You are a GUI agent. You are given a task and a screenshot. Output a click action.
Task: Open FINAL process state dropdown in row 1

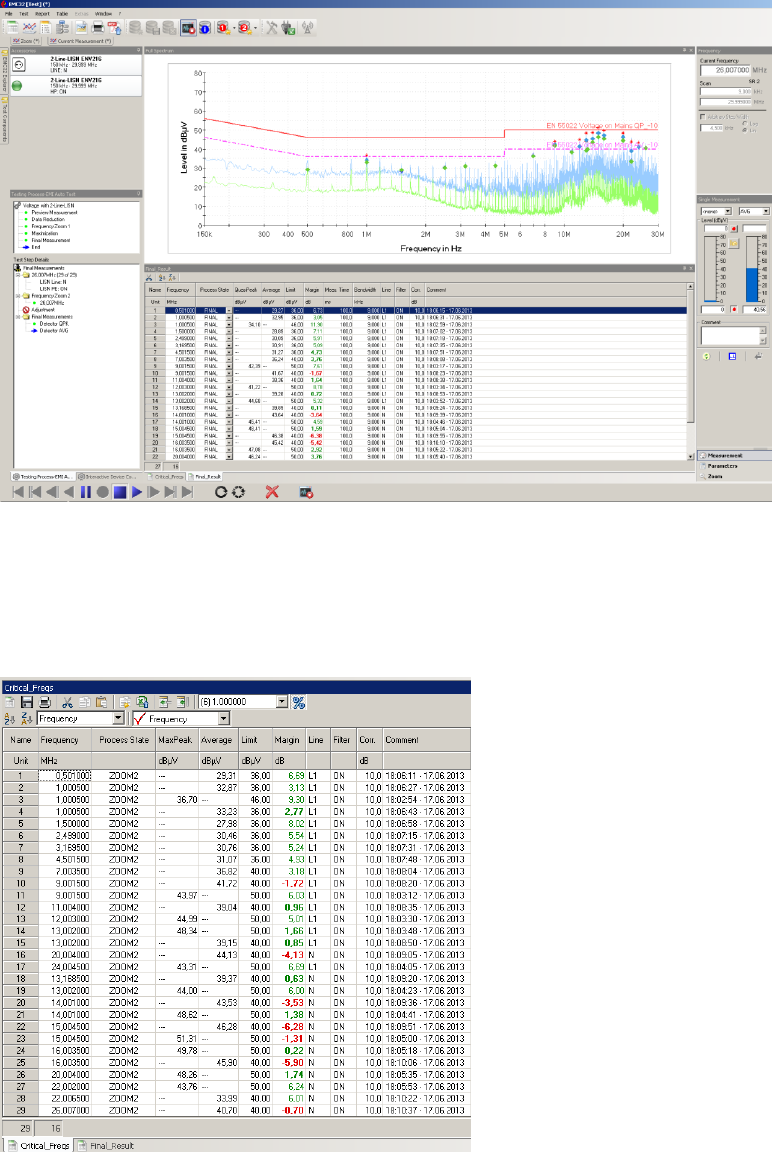(228, 311)
